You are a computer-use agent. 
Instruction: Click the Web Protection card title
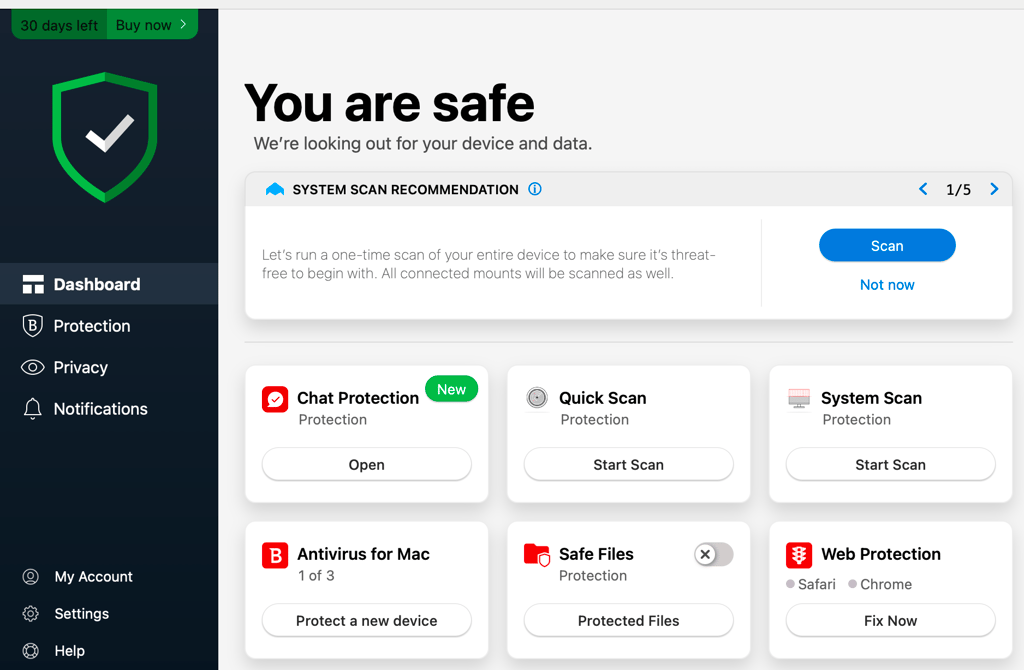880,554
